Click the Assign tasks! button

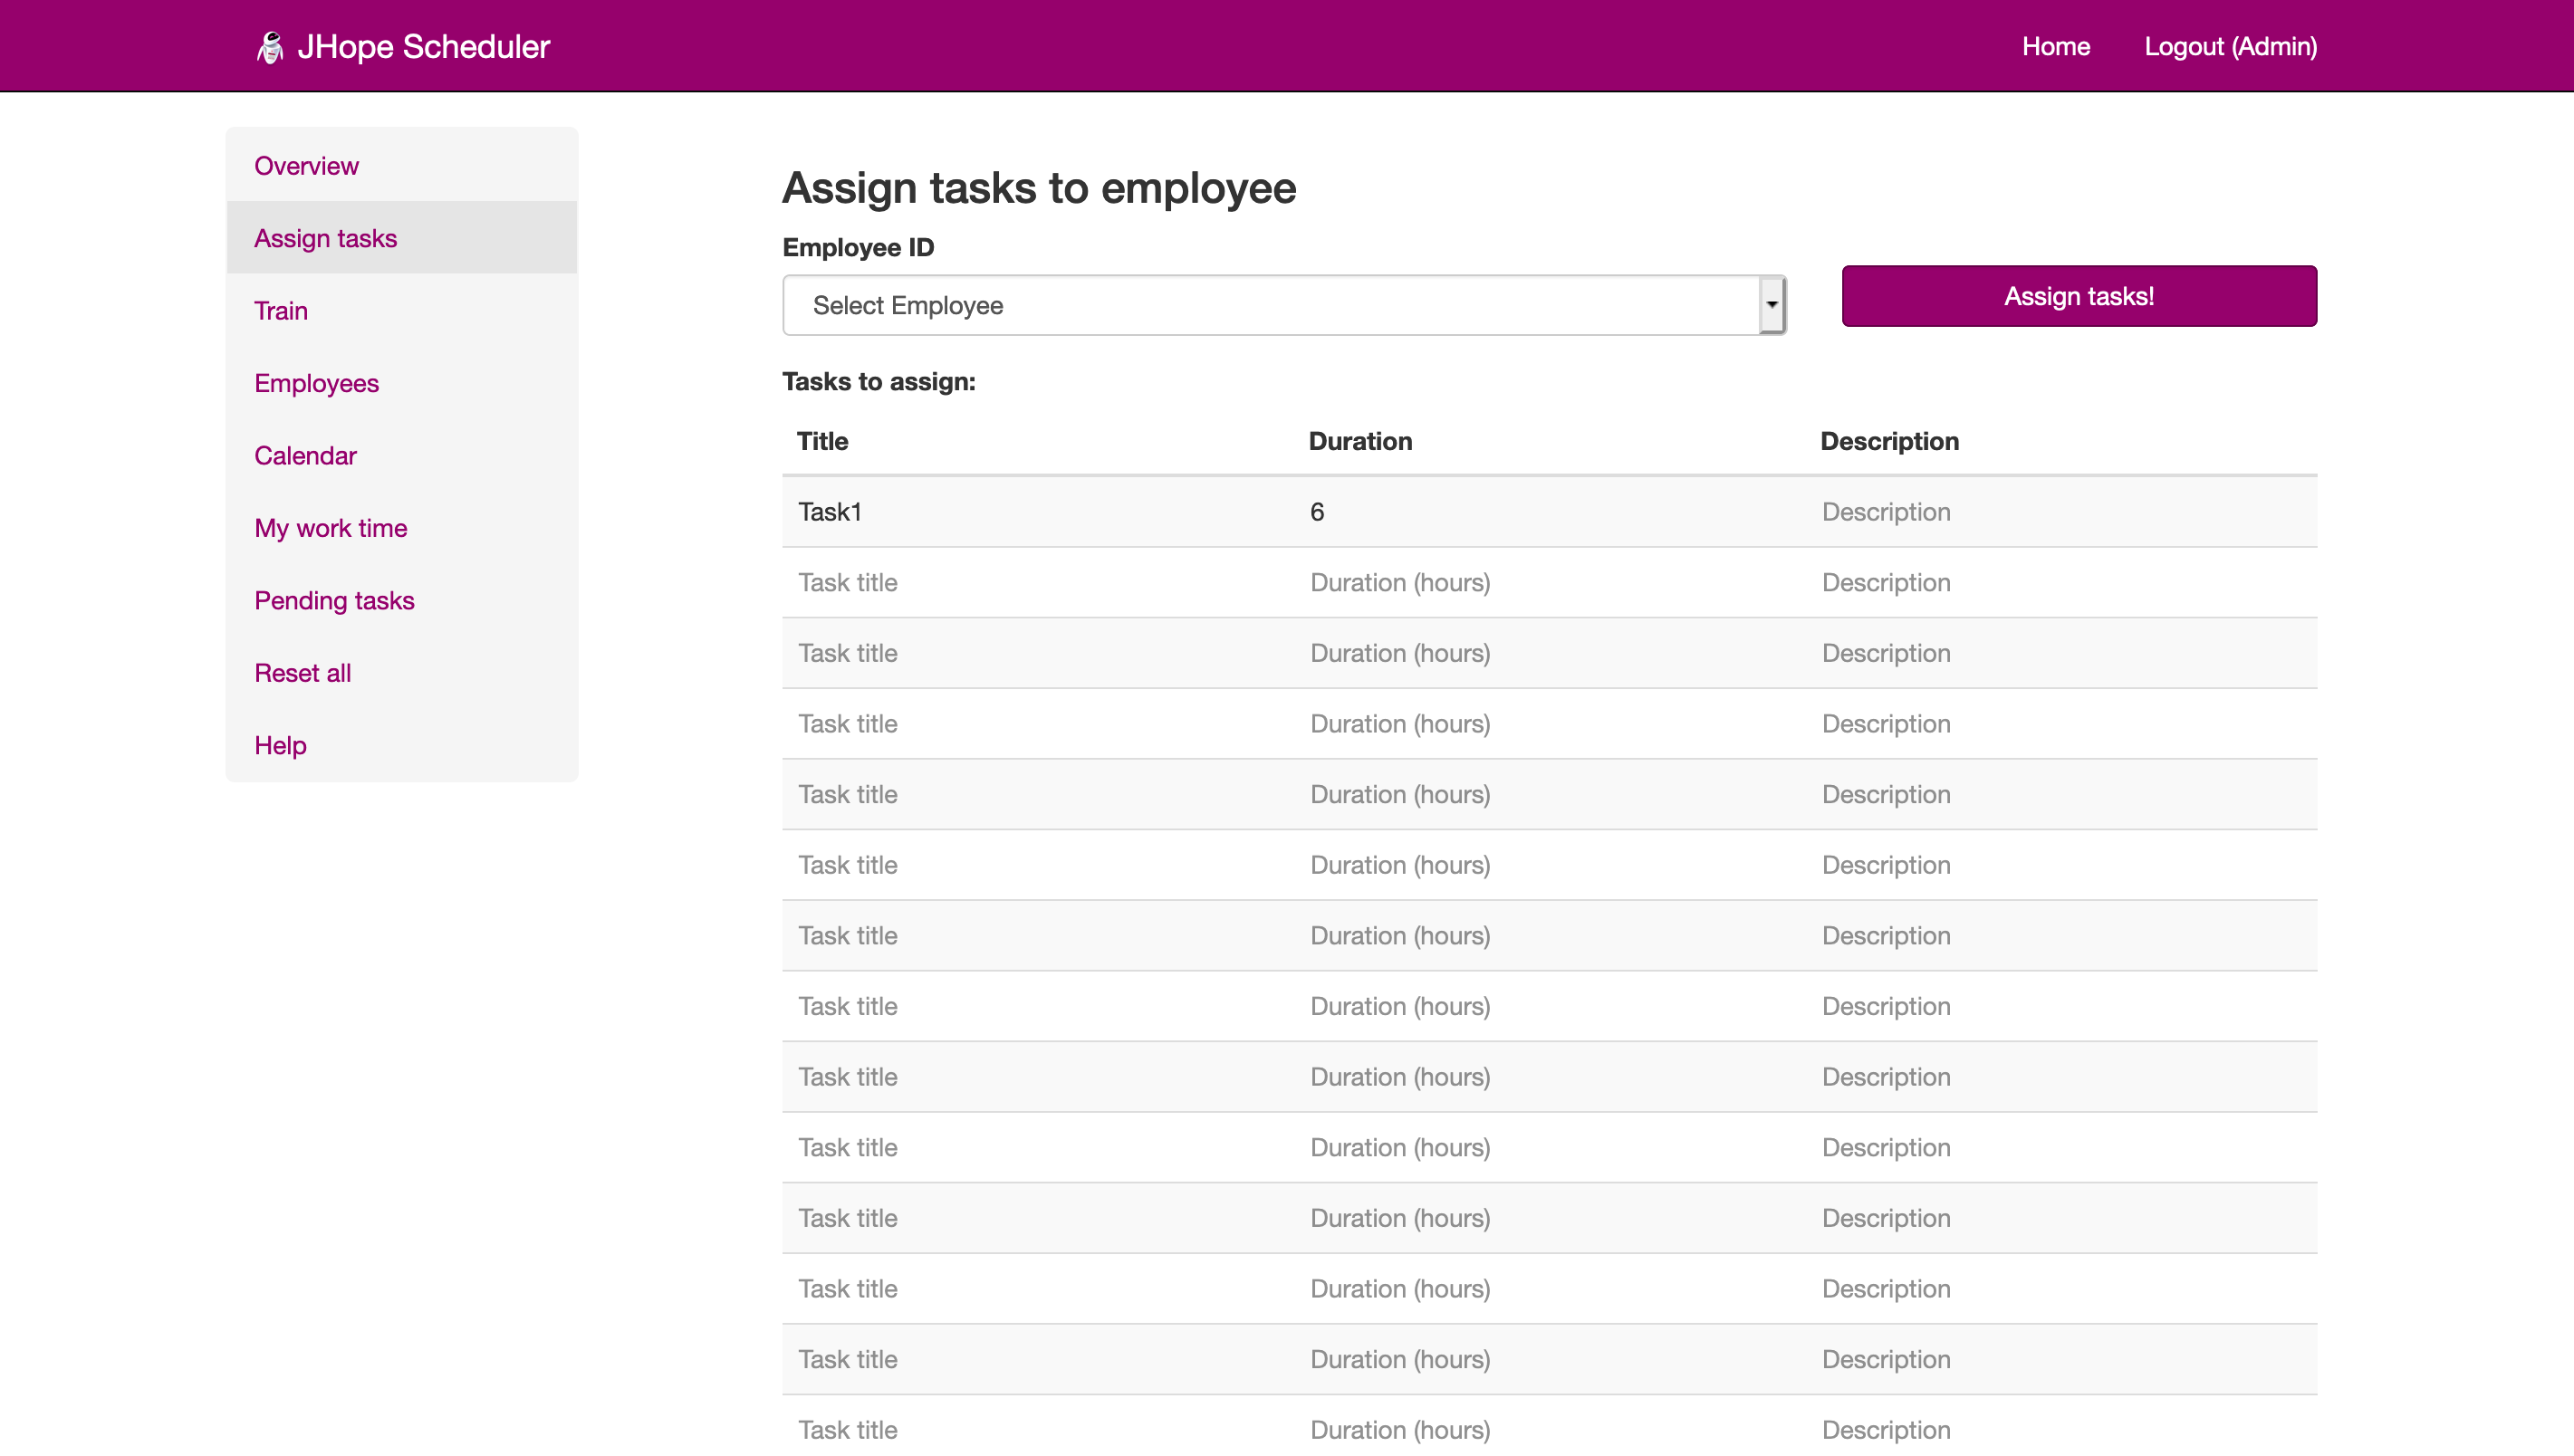(x=2079, y=296)
